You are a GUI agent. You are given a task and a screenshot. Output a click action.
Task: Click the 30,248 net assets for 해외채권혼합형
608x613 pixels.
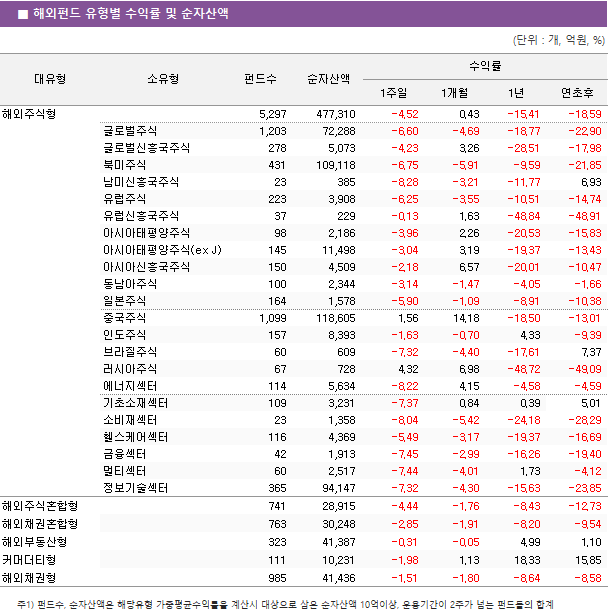339,524
